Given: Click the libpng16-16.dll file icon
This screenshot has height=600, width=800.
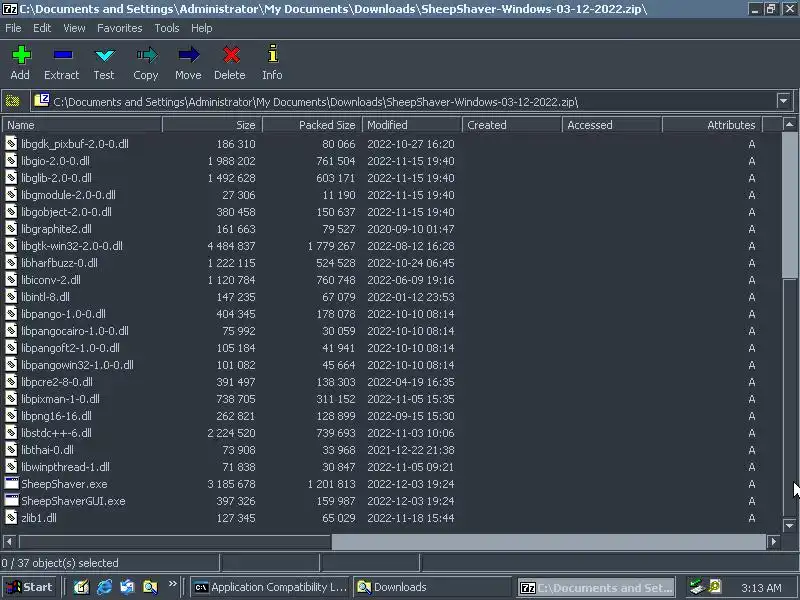Looking at the screenshot, I should pyautogui.click(x=11, y=415).
